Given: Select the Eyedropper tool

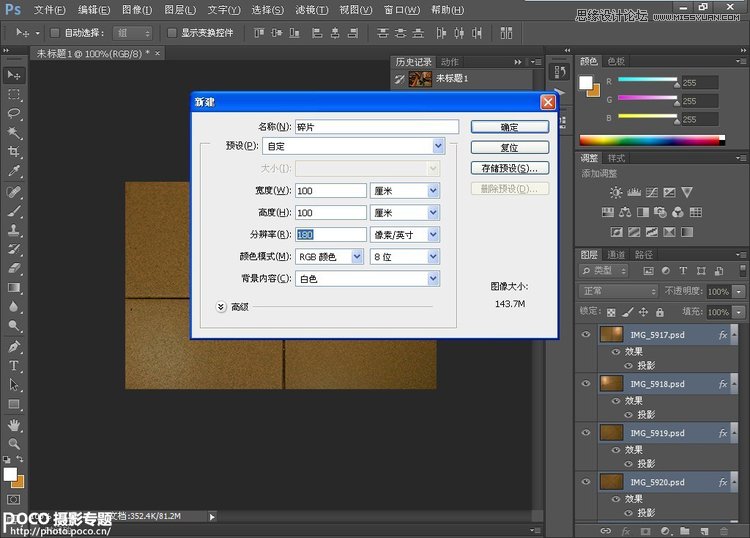Looking at the screenshot, I should [14, 171].
